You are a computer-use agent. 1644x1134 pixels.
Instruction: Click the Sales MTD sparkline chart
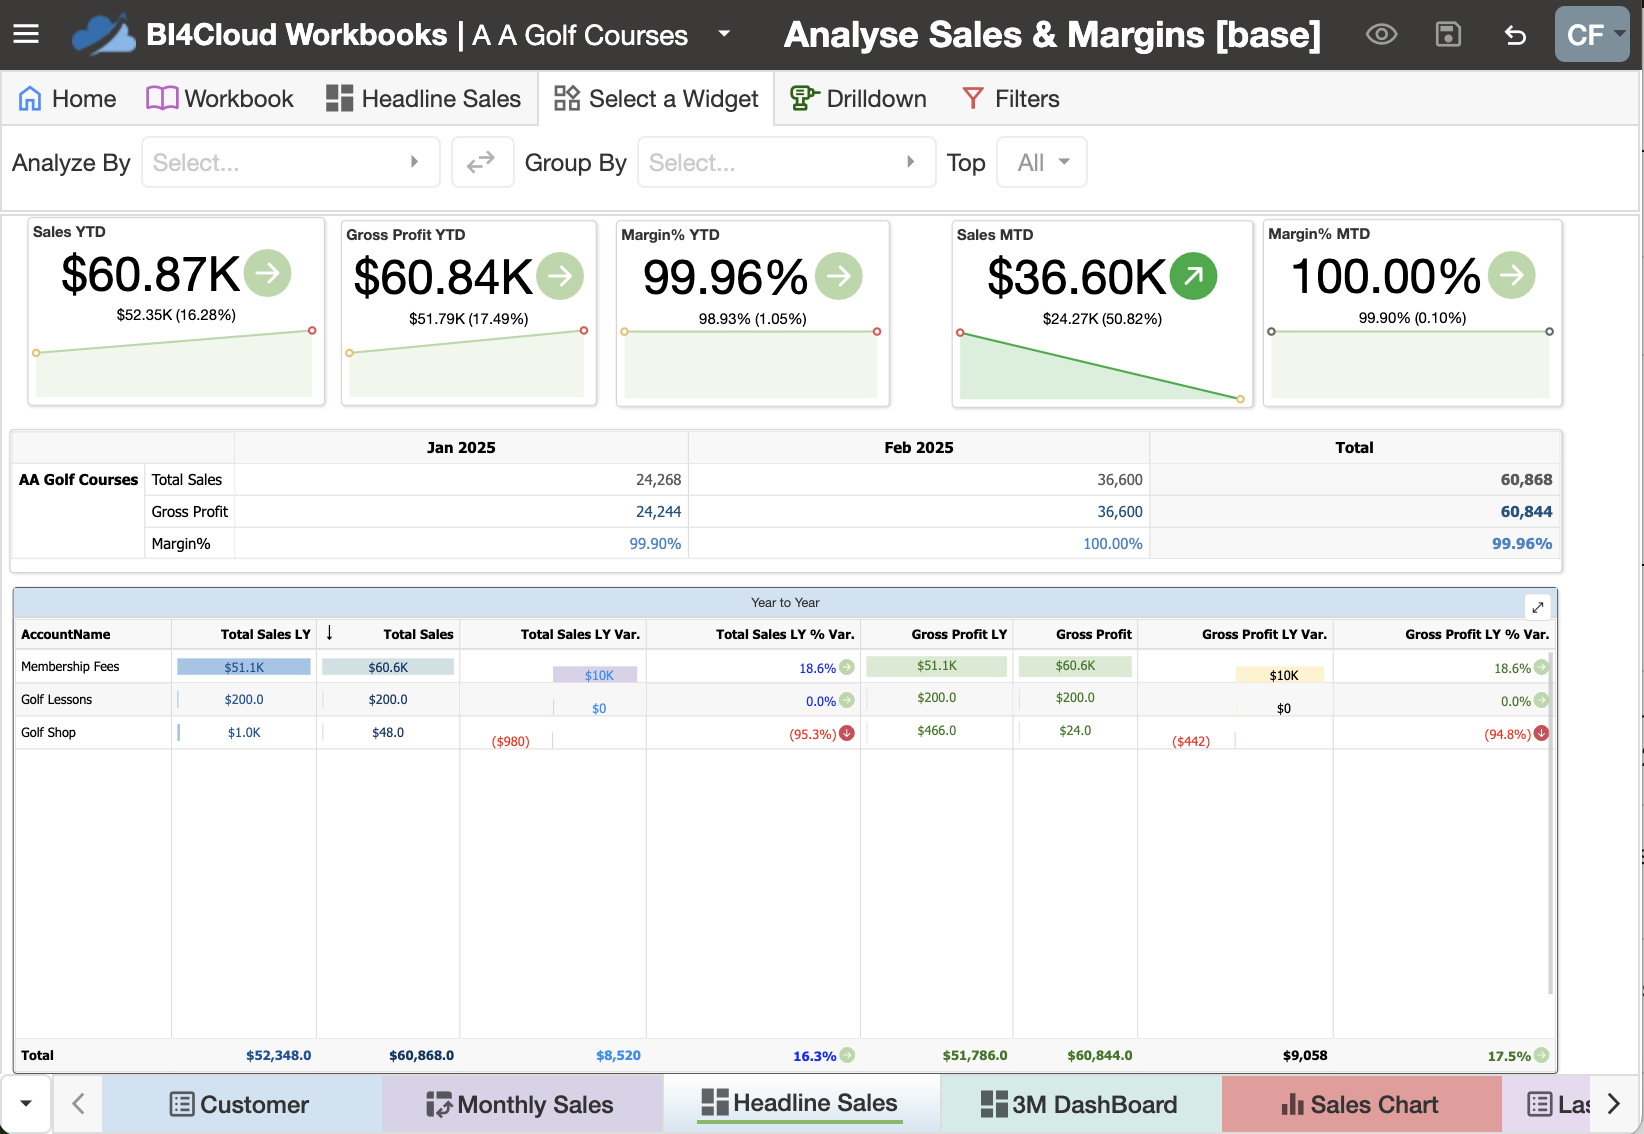coord(1101,365)
